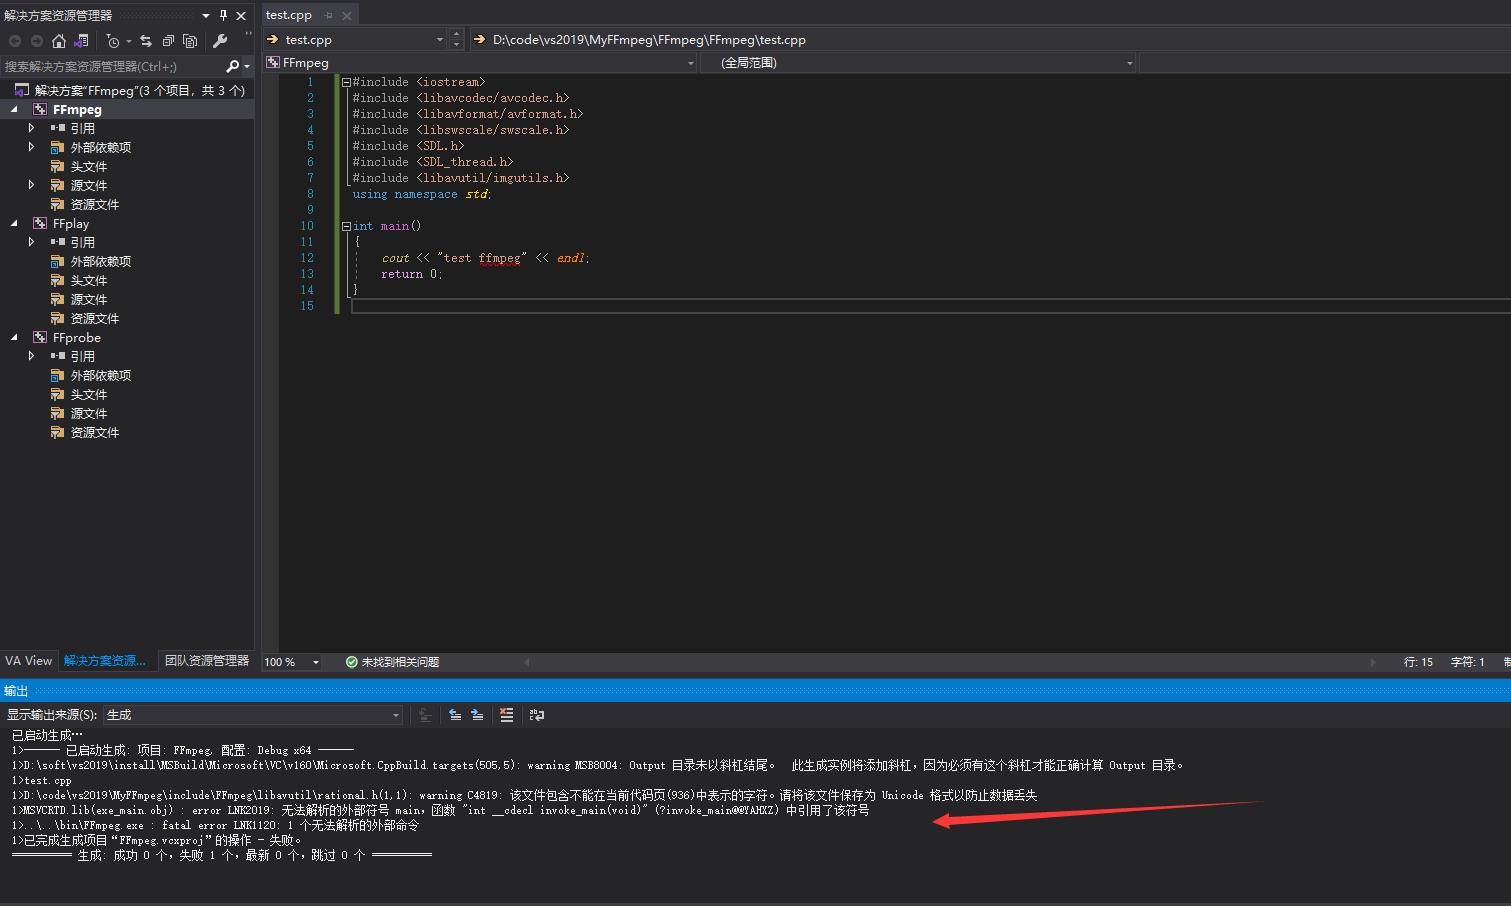Viewport: 1511px width, 906px height.
Task: Open the global scope (全局范围) dropdown
Action: [1129, 63]
